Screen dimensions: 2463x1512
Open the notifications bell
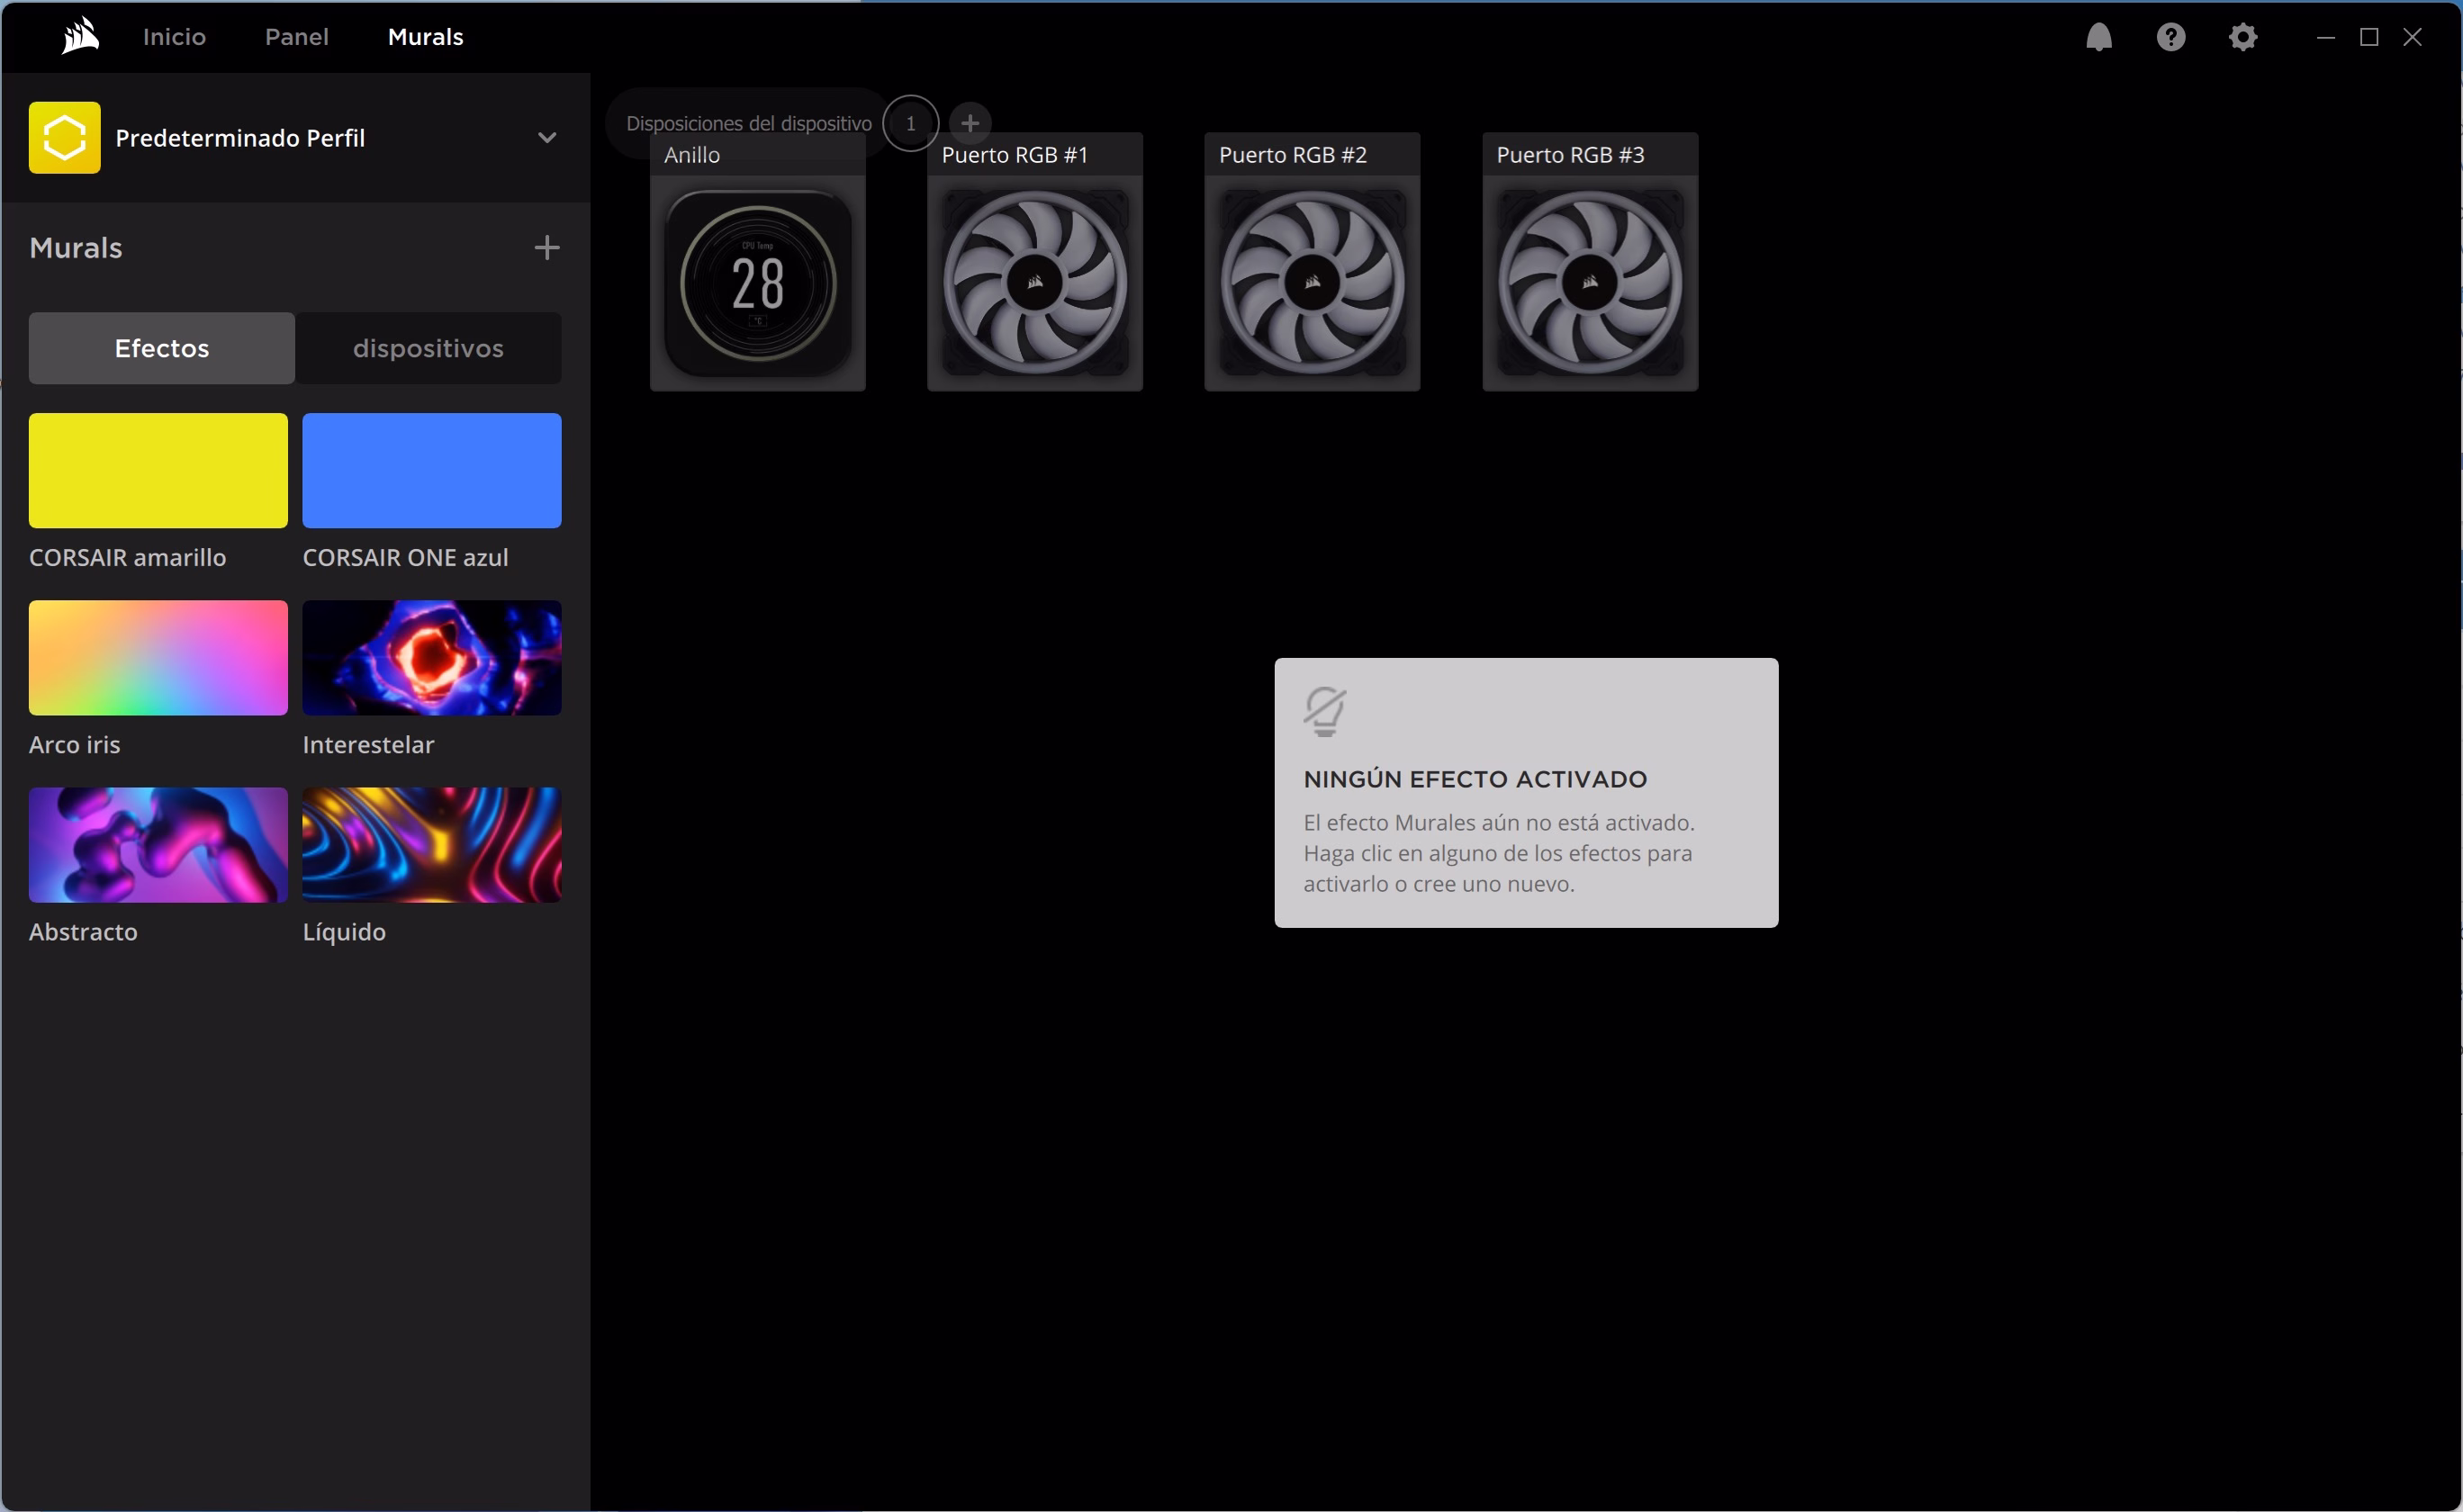tap(2098, 37)
